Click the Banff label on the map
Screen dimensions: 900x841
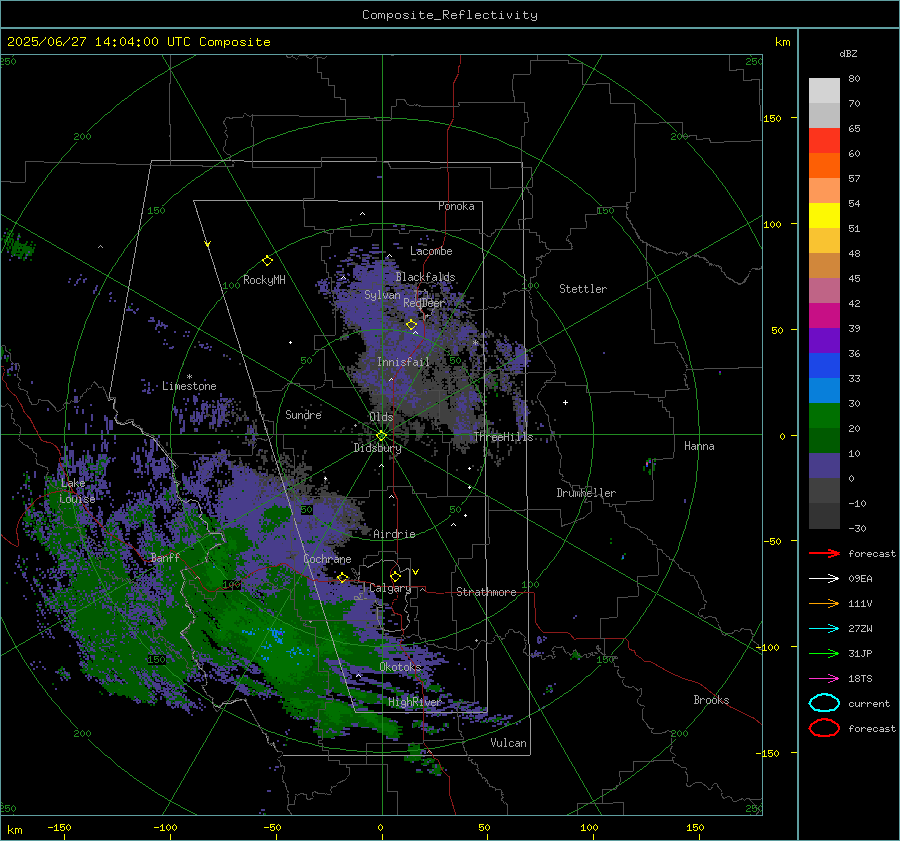point(165,557)
